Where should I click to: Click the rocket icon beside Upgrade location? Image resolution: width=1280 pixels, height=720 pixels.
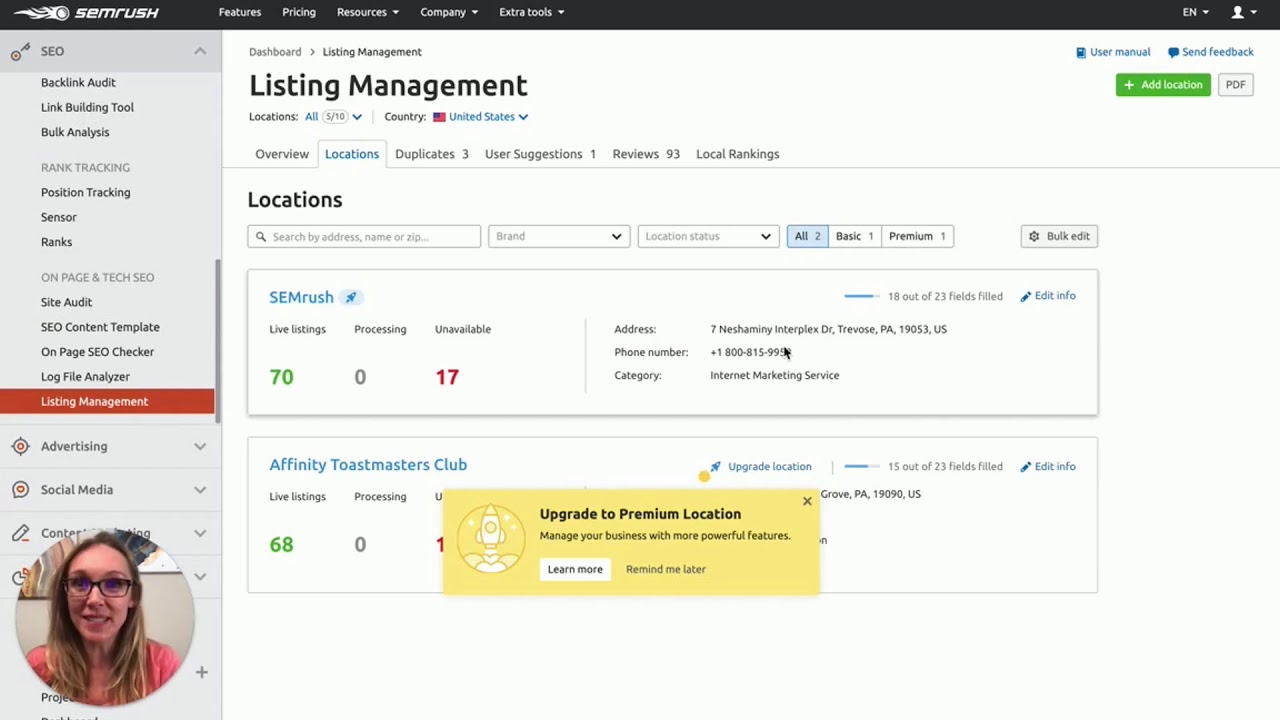[x=715, y=466]
